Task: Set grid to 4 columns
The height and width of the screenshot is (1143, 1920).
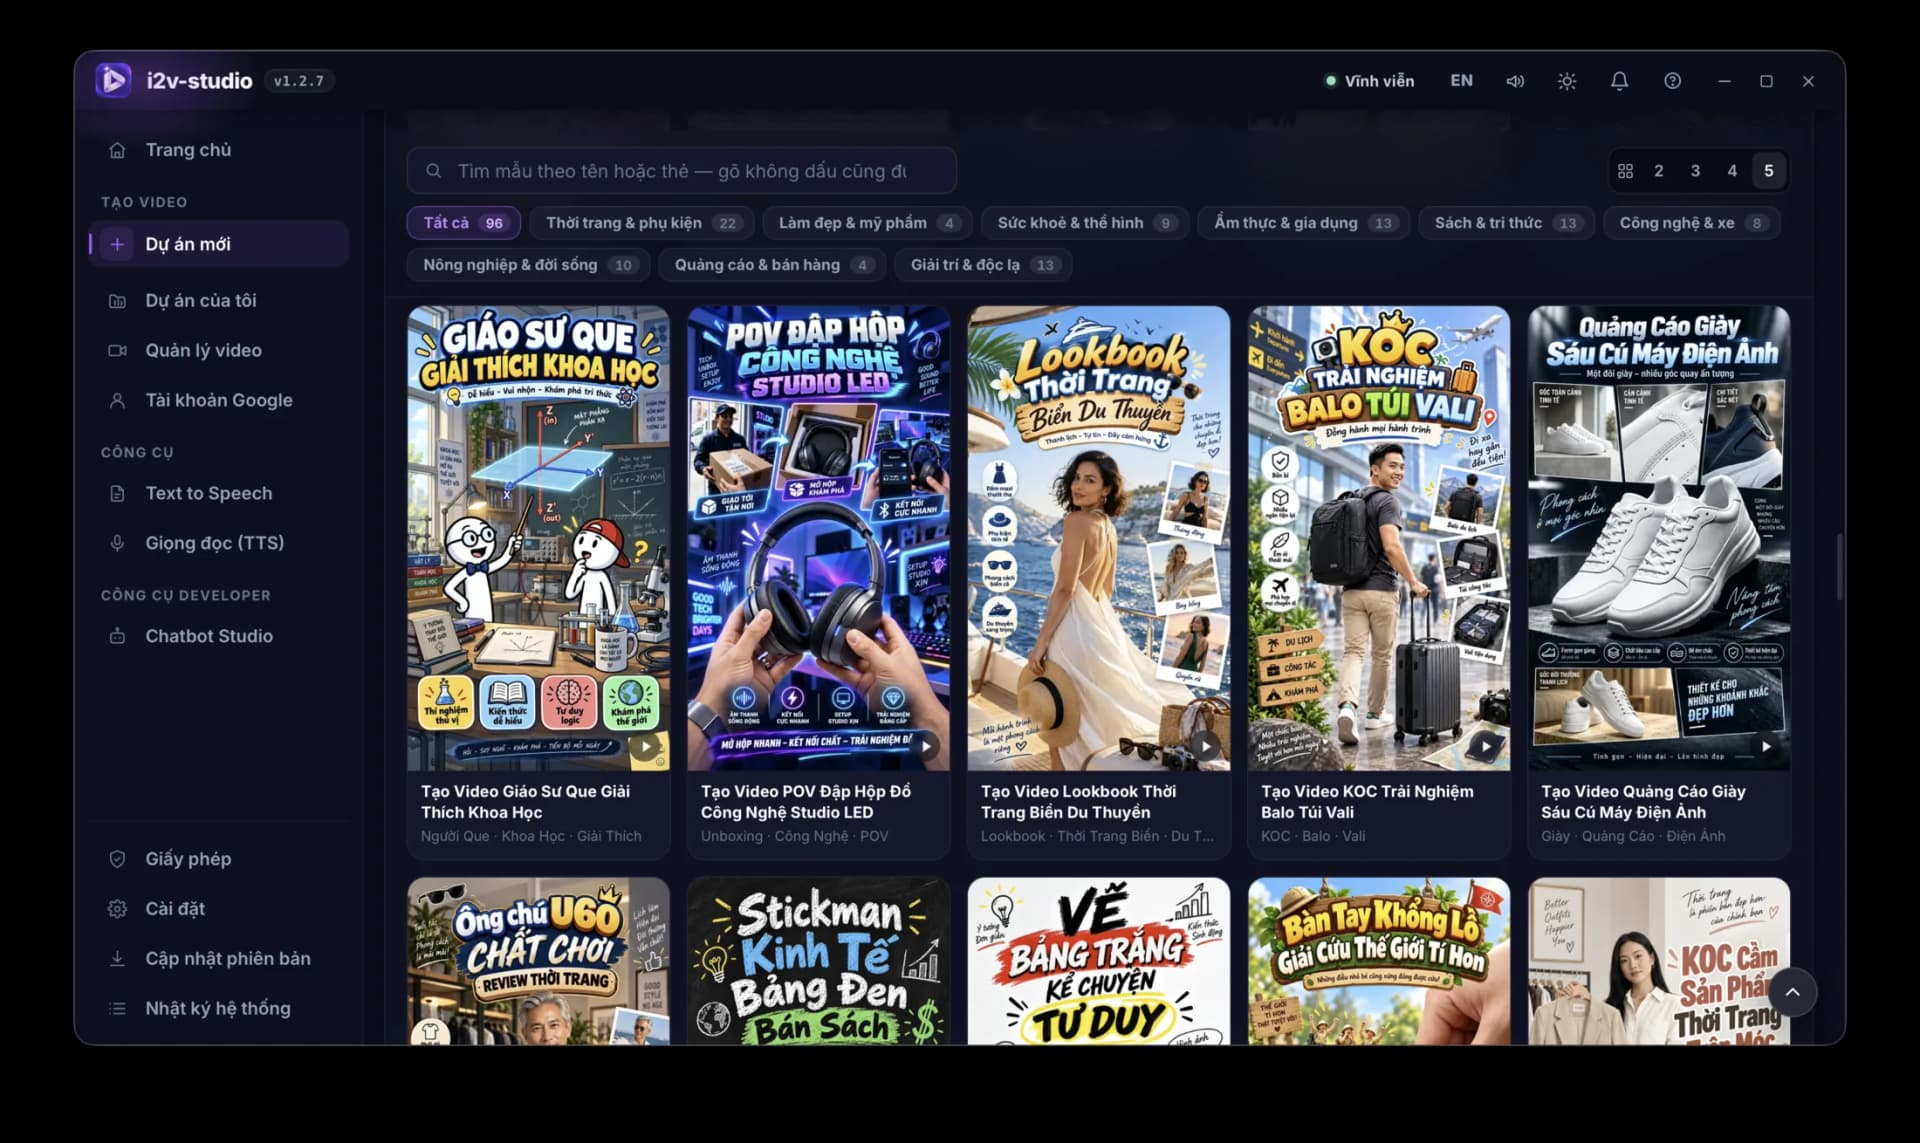Action: coord(1732,171)
